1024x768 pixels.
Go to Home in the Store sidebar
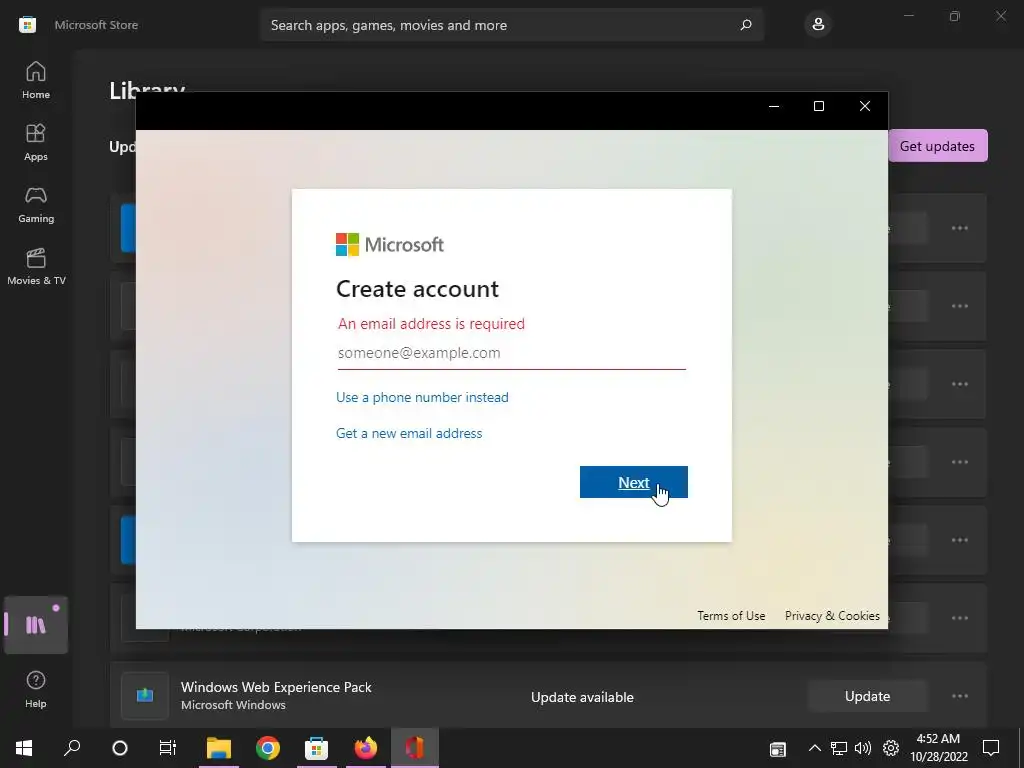pyautogui.click(x=36, y=80)
